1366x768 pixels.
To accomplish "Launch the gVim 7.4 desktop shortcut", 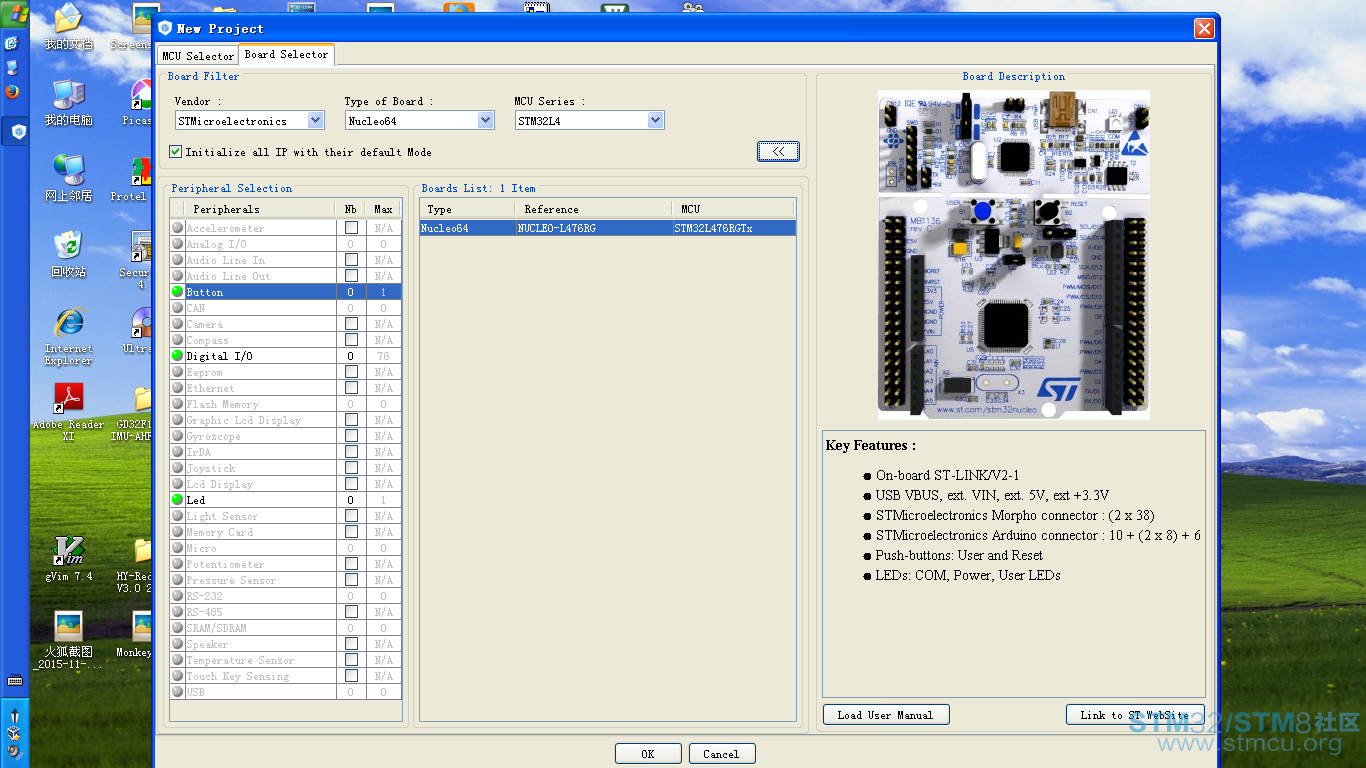I will click(68, 559).
